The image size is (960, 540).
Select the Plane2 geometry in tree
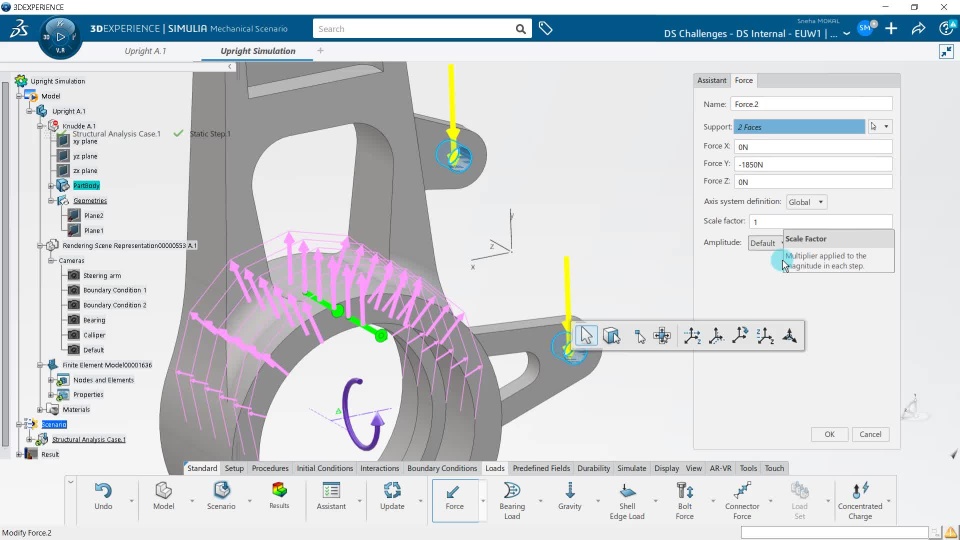coord(94,216)
